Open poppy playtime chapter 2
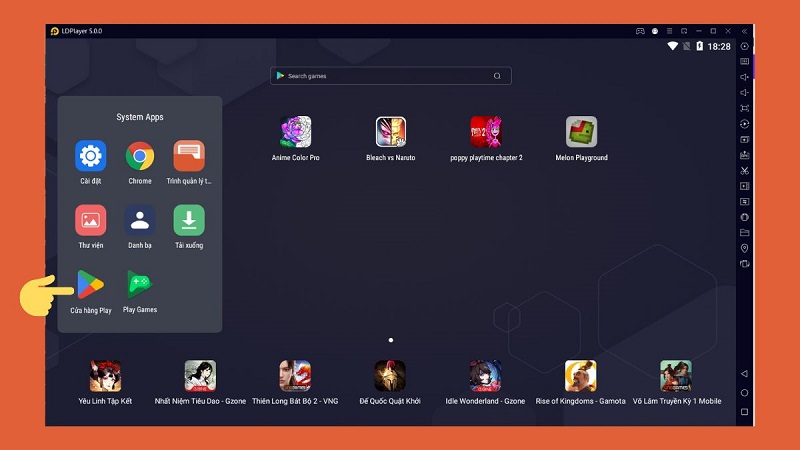The width and height of the screenshot is (800, 450). coord(486,132)
